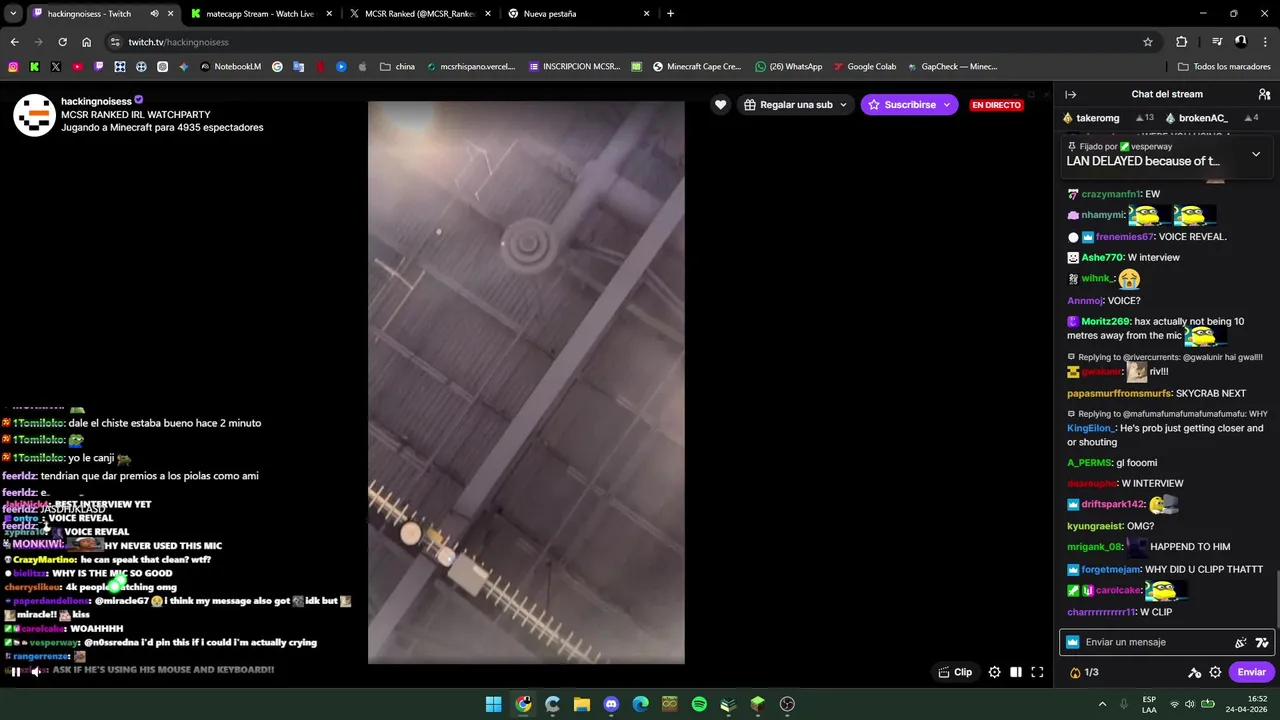Open the Regalar una sub dropdown
The height and width of the screenshot is (720, 1280).
pyautogui.click(x=796, y=104)
